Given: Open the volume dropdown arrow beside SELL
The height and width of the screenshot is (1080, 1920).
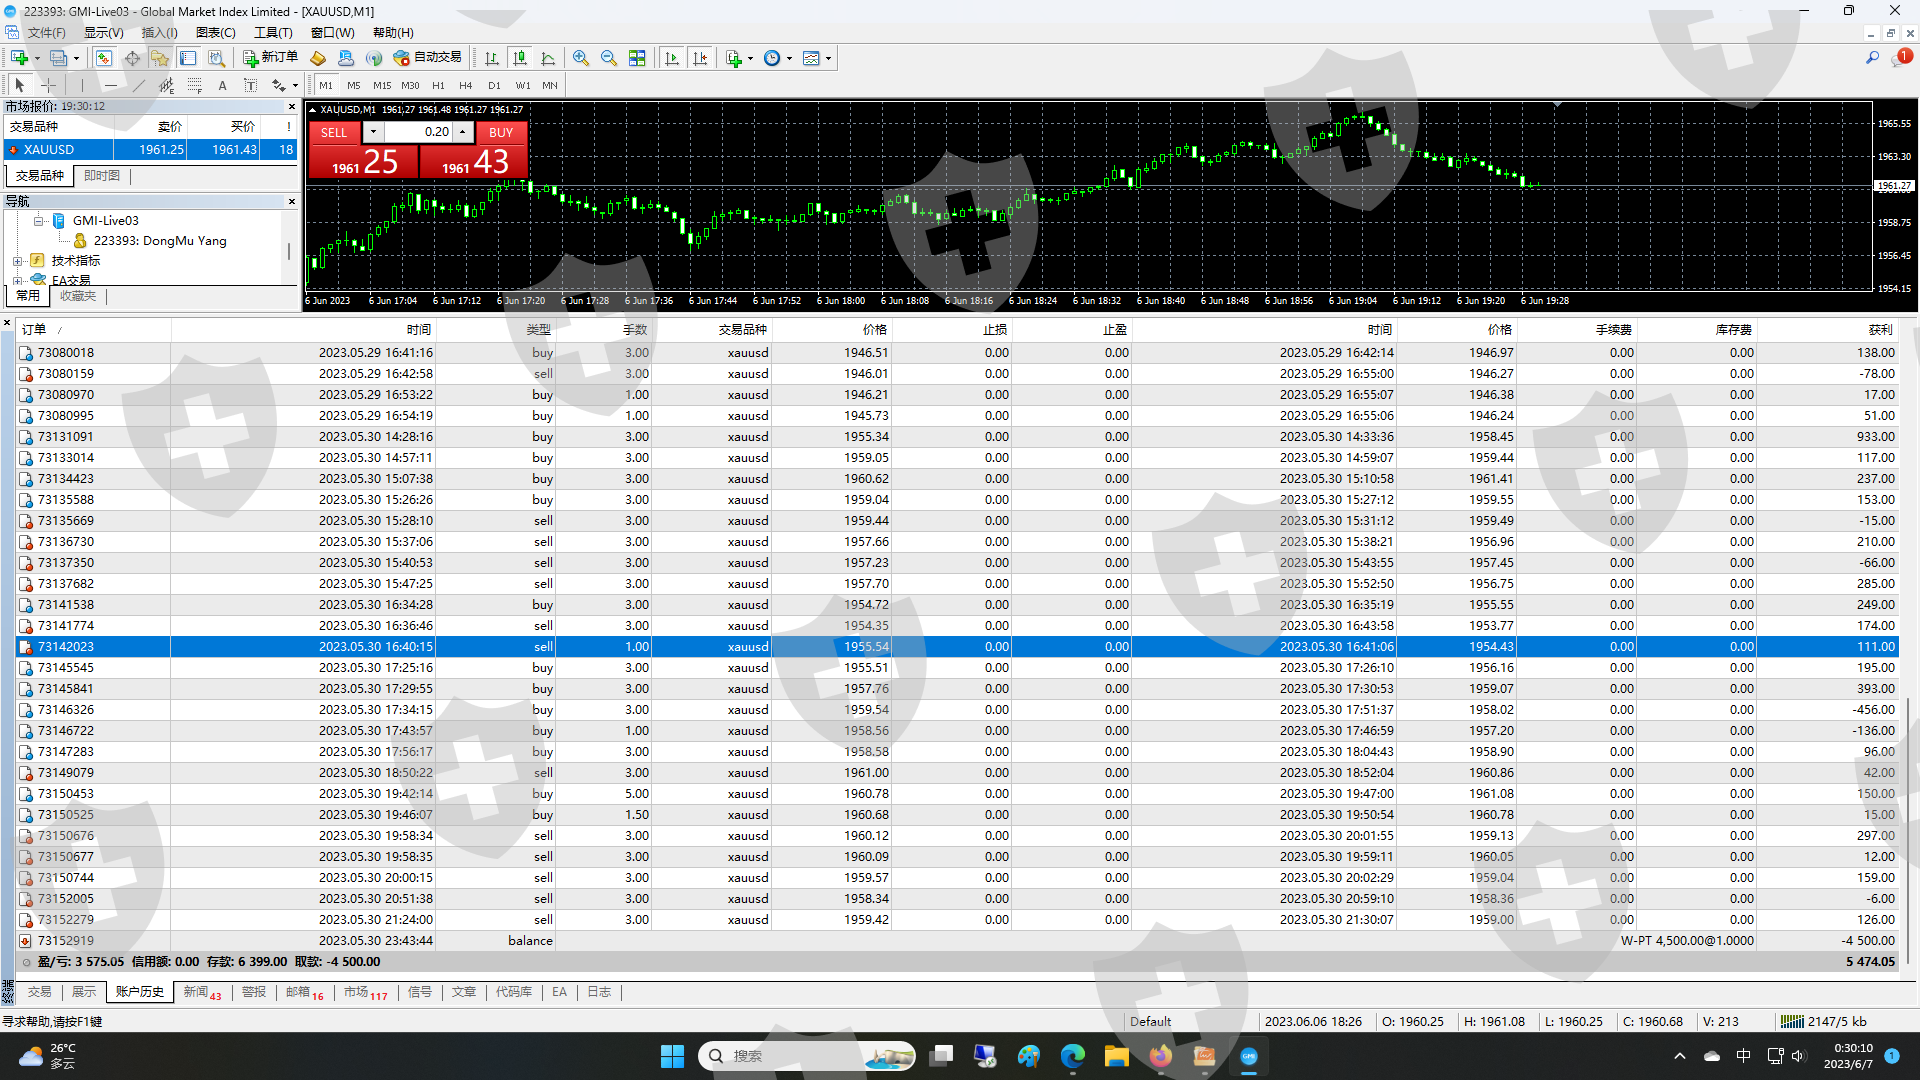Looking at the screenshot, I should pyautogui.click(x=373, y=132).
